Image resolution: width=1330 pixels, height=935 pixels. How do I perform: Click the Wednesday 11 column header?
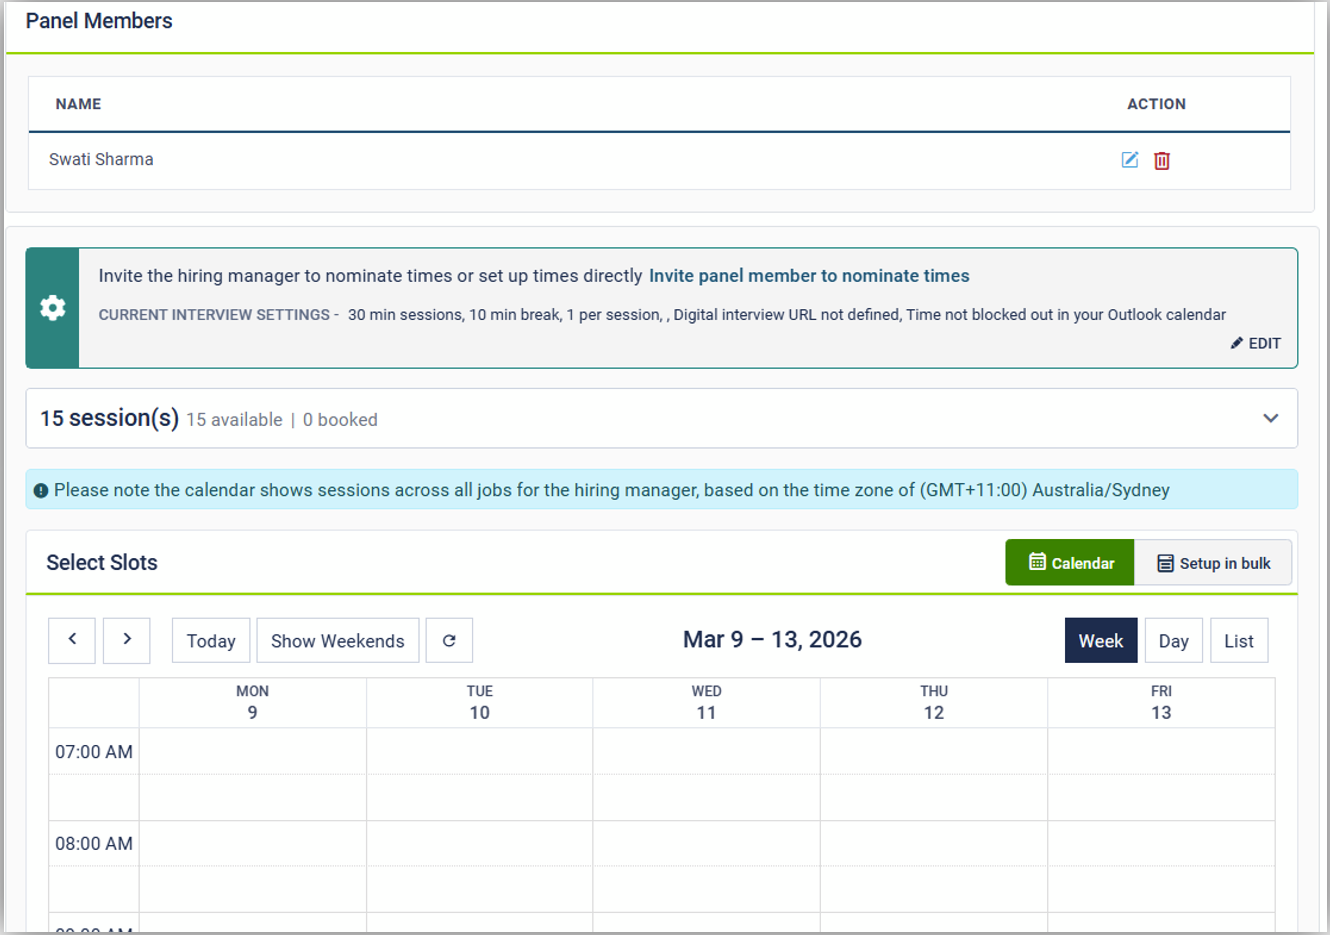[706, 702]
